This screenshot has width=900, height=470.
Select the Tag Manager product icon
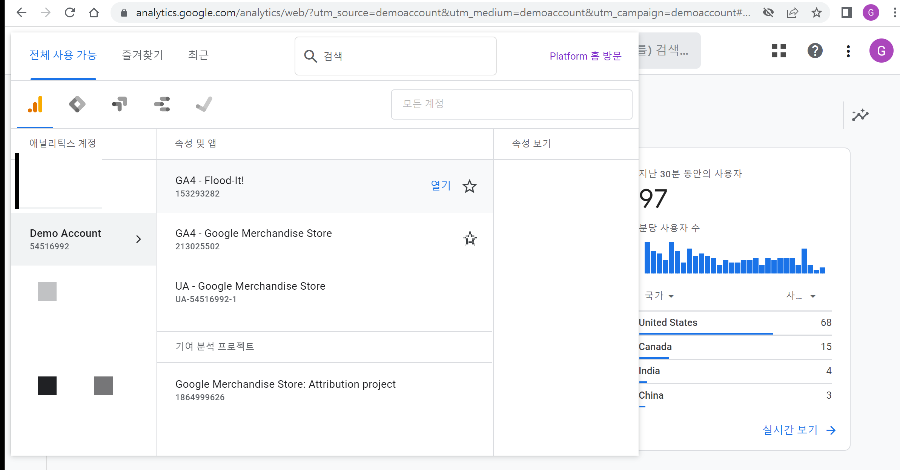point(77,104)
